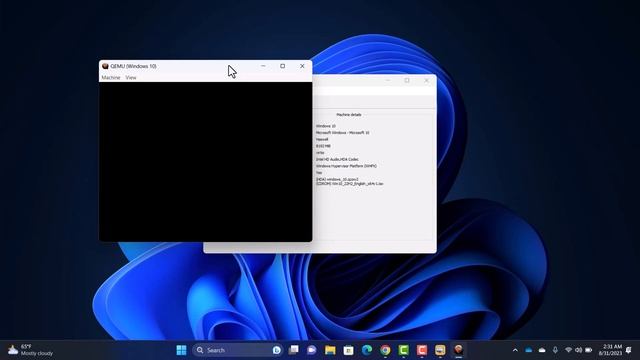Click the 'Windows 10' machine name text
640x360 pixels.
coord(326,126)
